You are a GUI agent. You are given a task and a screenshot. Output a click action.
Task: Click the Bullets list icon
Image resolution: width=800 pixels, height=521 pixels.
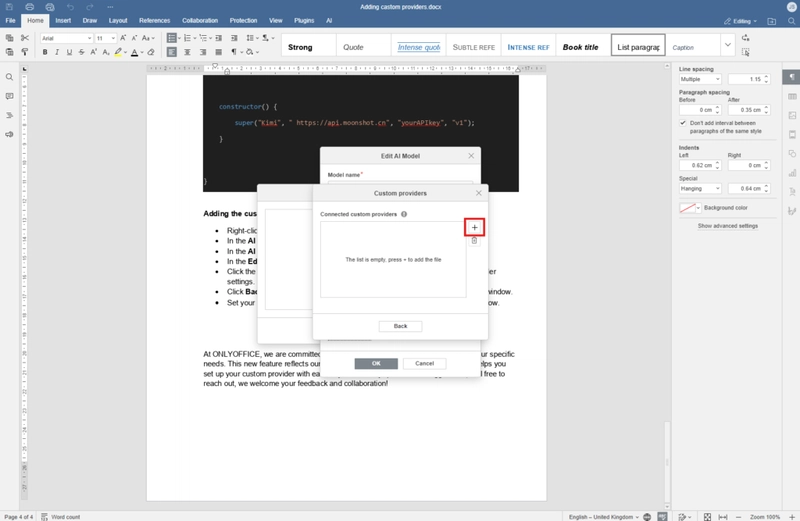(172, 38)
